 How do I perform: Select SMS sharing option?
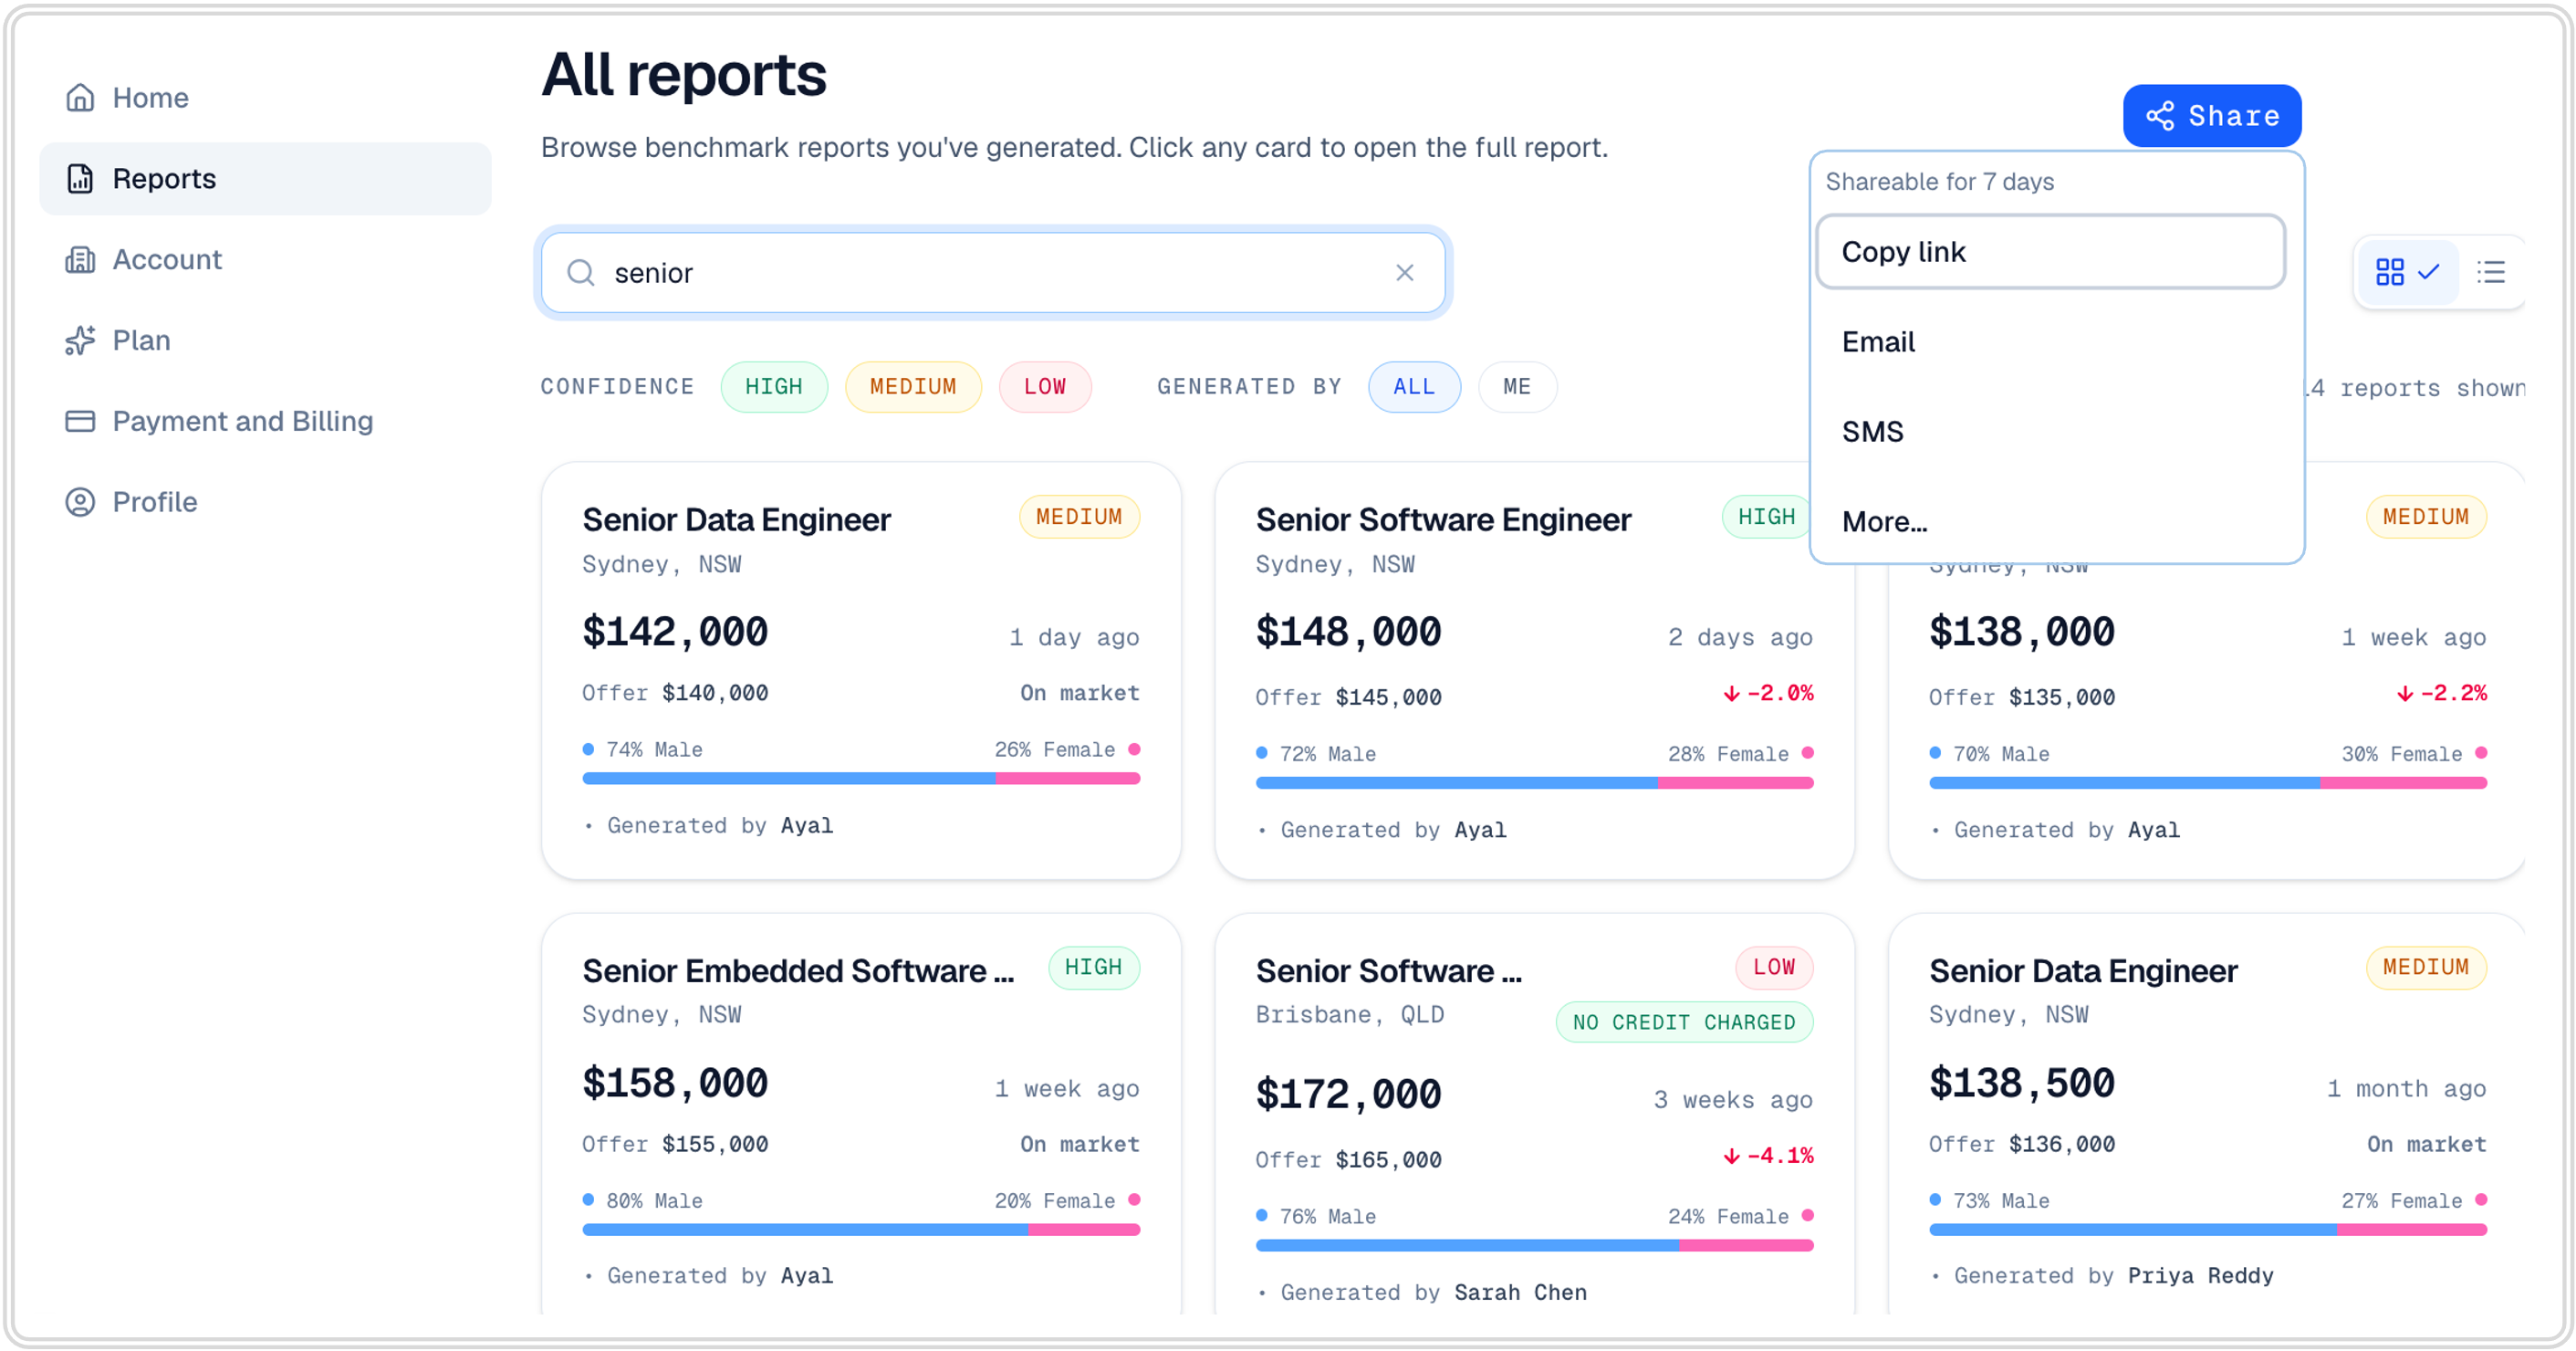coord(2050,432)
